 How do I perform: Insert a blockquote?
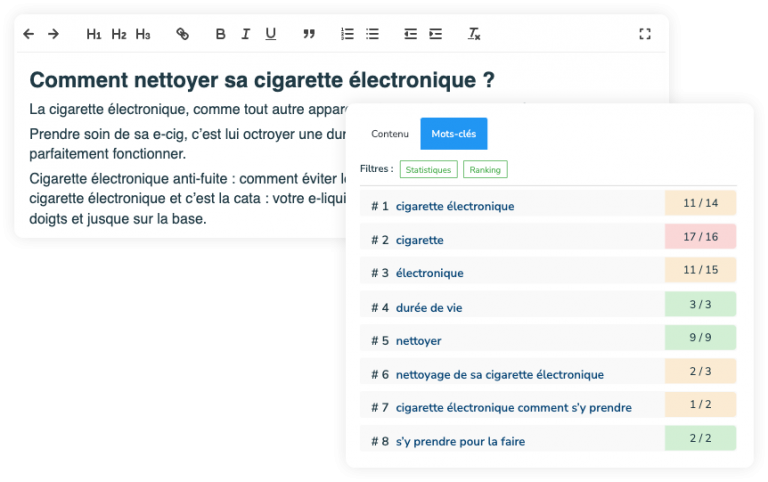(x=309, y=34)
